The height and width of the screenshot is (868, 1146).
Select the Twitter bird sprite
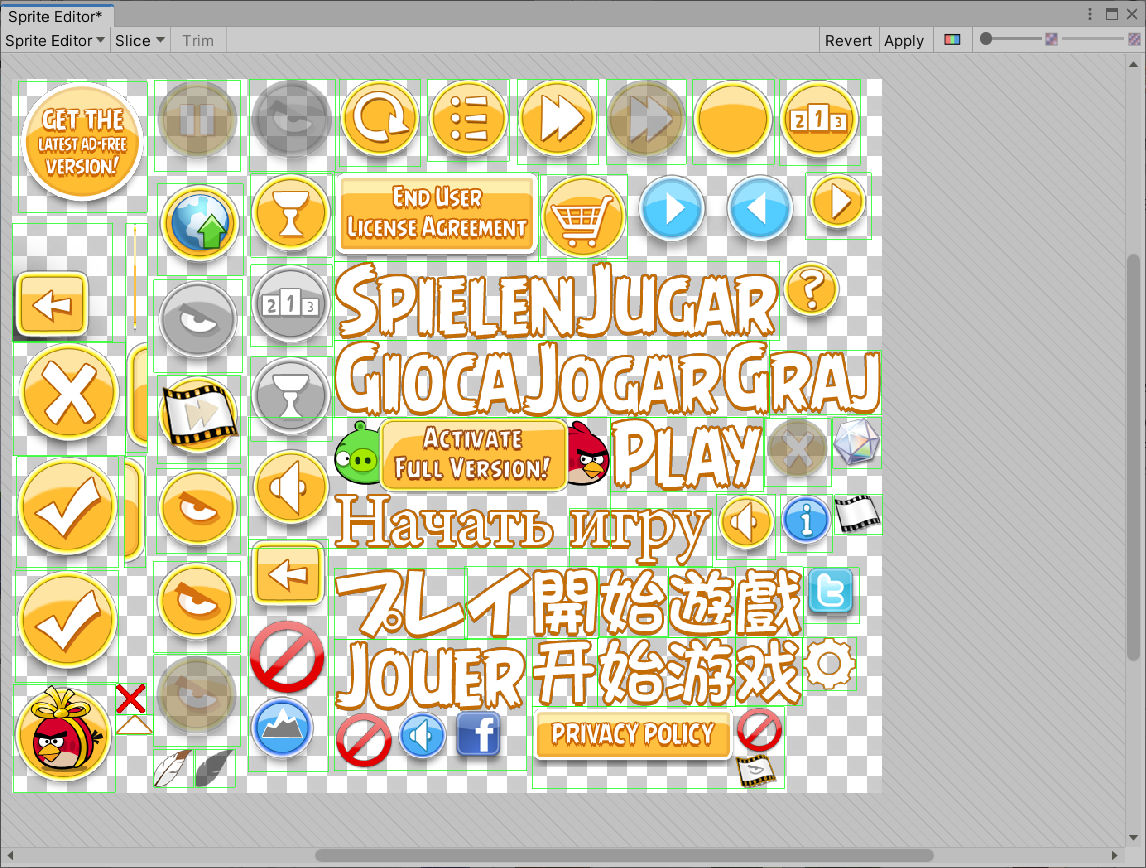tap(832, 590)
